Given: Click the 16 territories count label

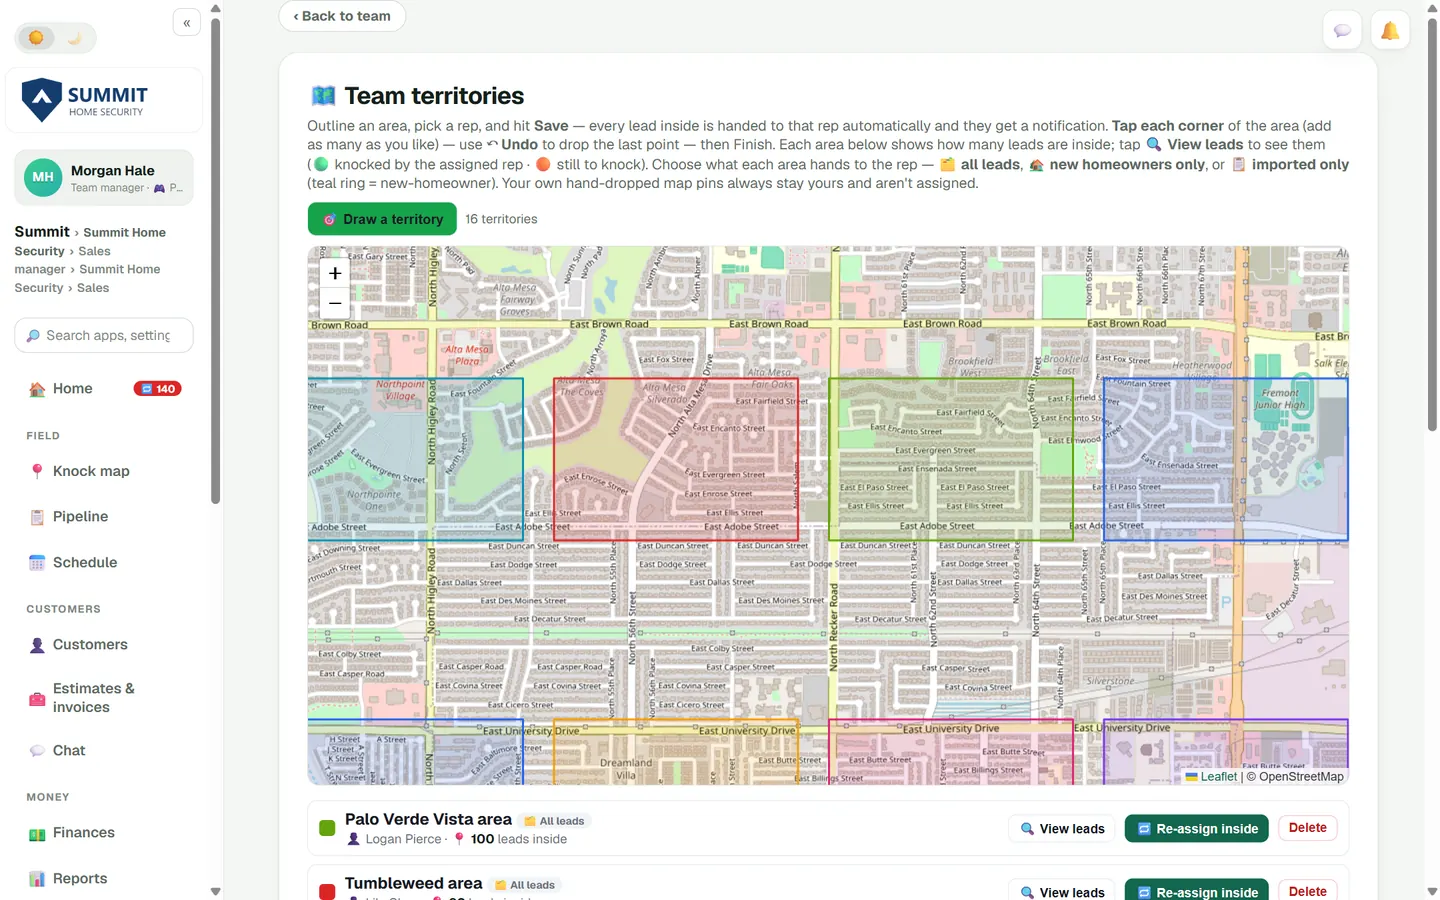Looking at the screenshot, I should tap(501, 219).
